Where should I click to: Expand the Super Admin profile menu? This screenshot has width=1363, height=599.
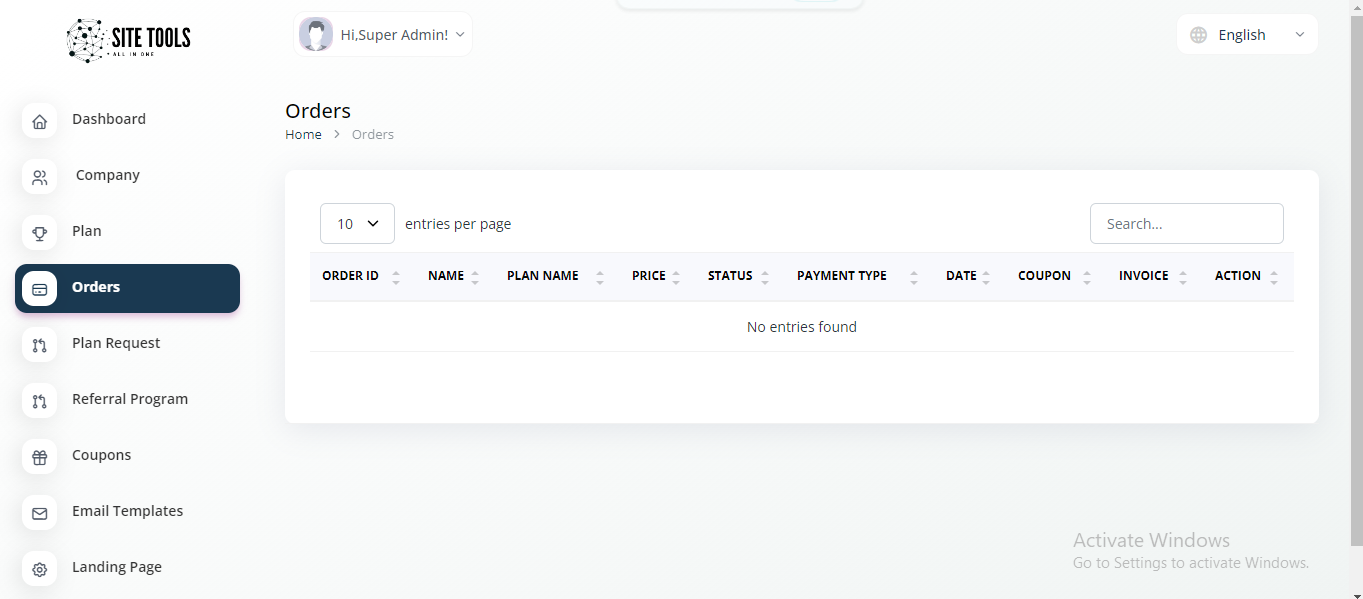coord(383,35)
